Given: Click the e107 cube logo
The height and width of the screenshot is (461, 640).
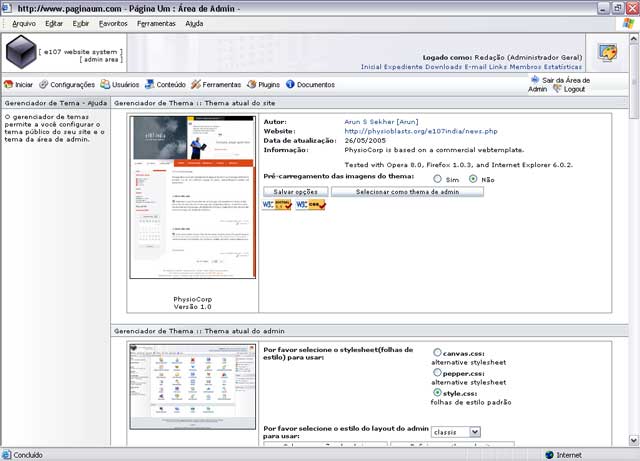Looking at the screenshot, I should tap(21, 52).
